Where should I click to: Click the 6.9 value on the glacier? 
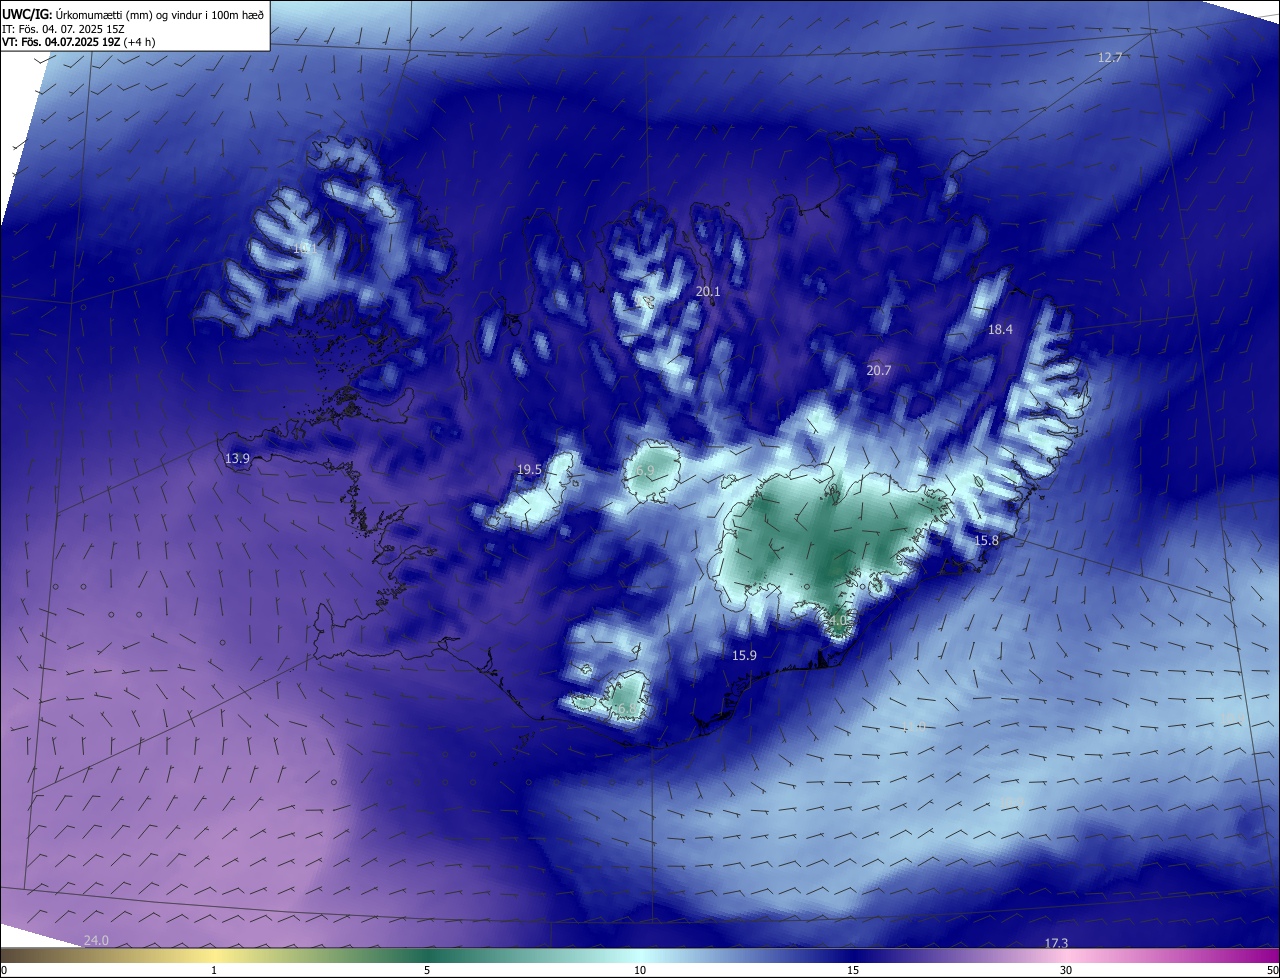point(645,470)
